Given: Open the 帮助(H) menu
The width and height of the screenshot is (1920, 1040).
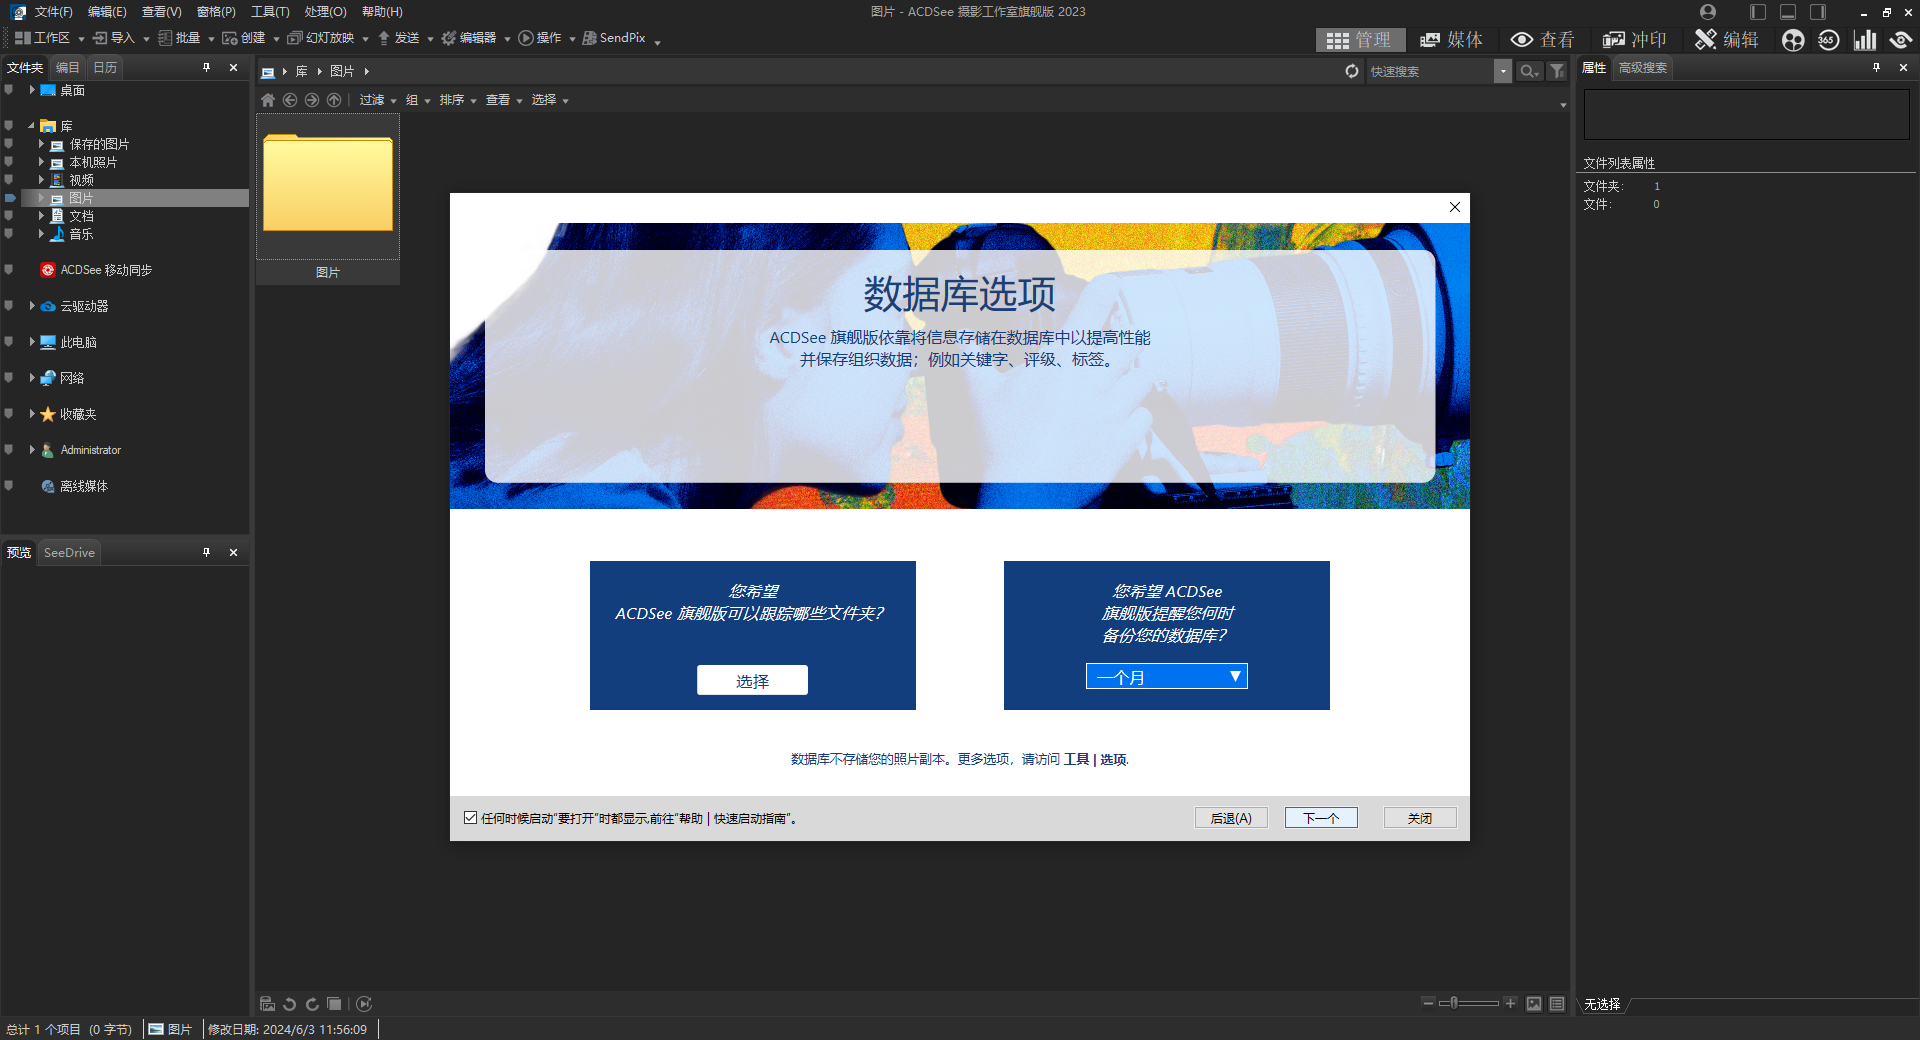Looking at the screenshot, I should (x=382, y=12).
